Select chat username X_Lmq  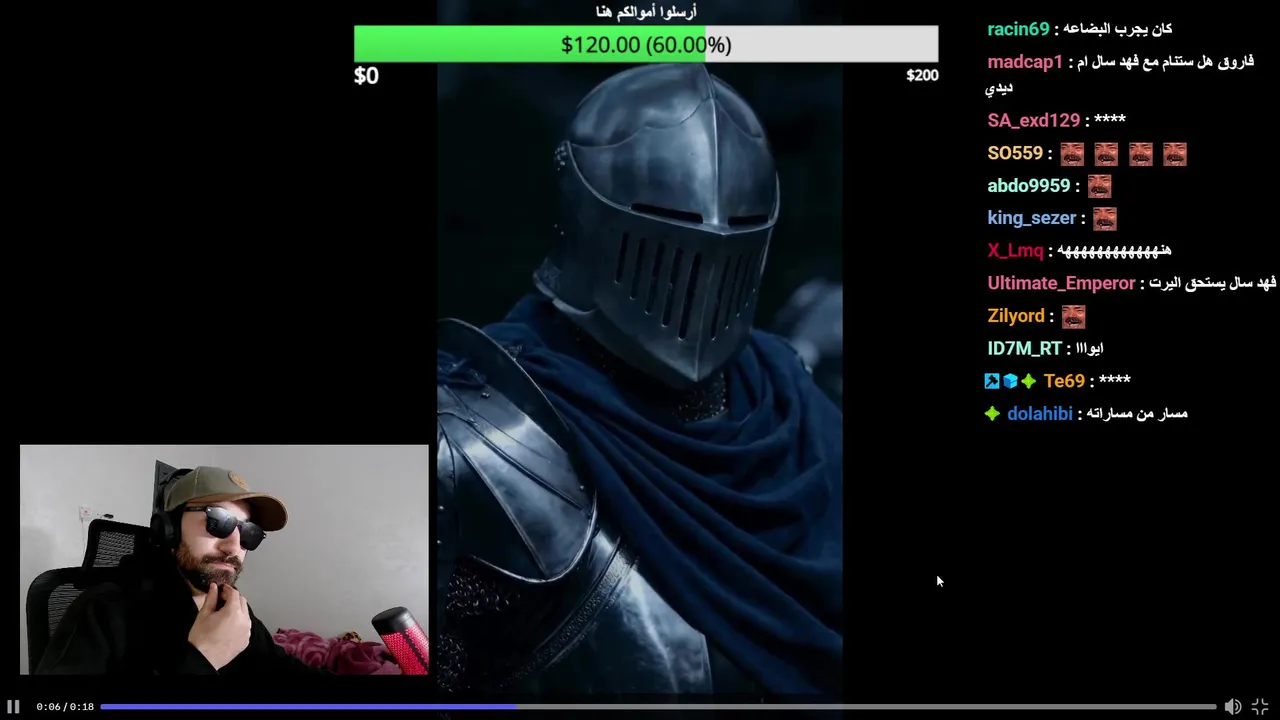1015,251
